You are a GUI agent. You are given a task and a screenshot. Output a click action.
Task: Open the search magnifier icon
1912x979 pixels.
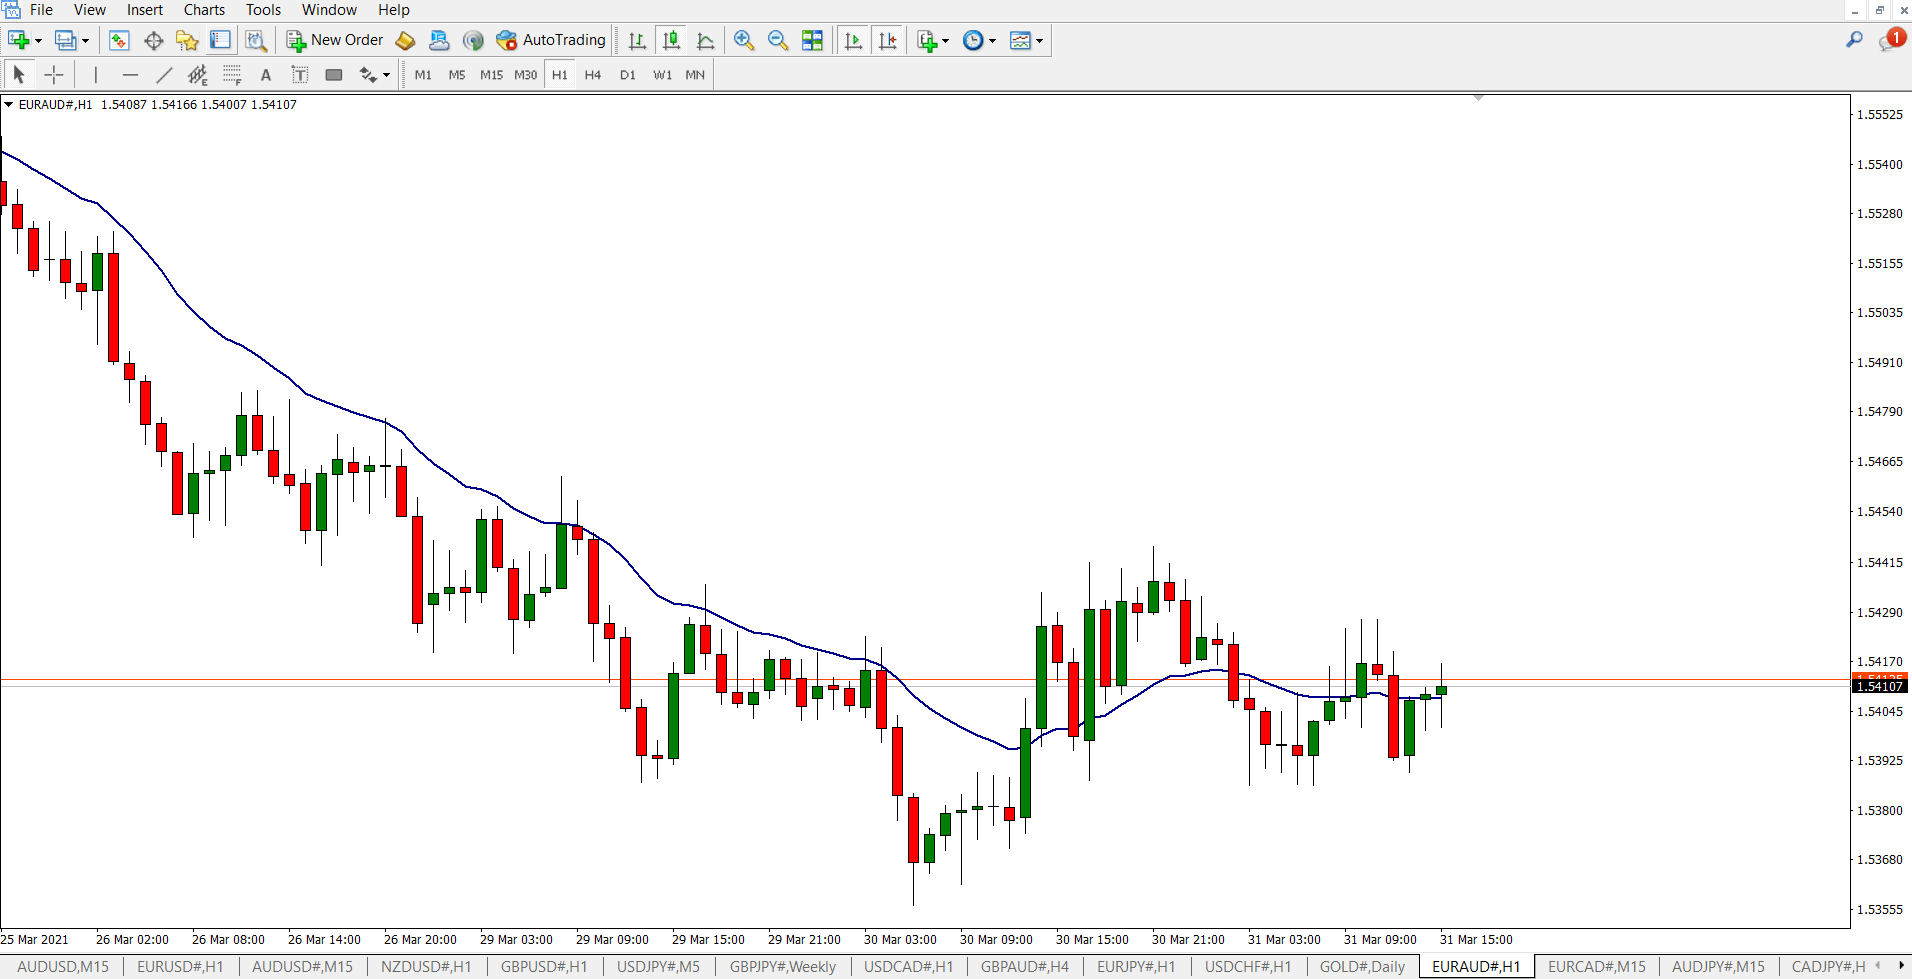coord(1854,40)
